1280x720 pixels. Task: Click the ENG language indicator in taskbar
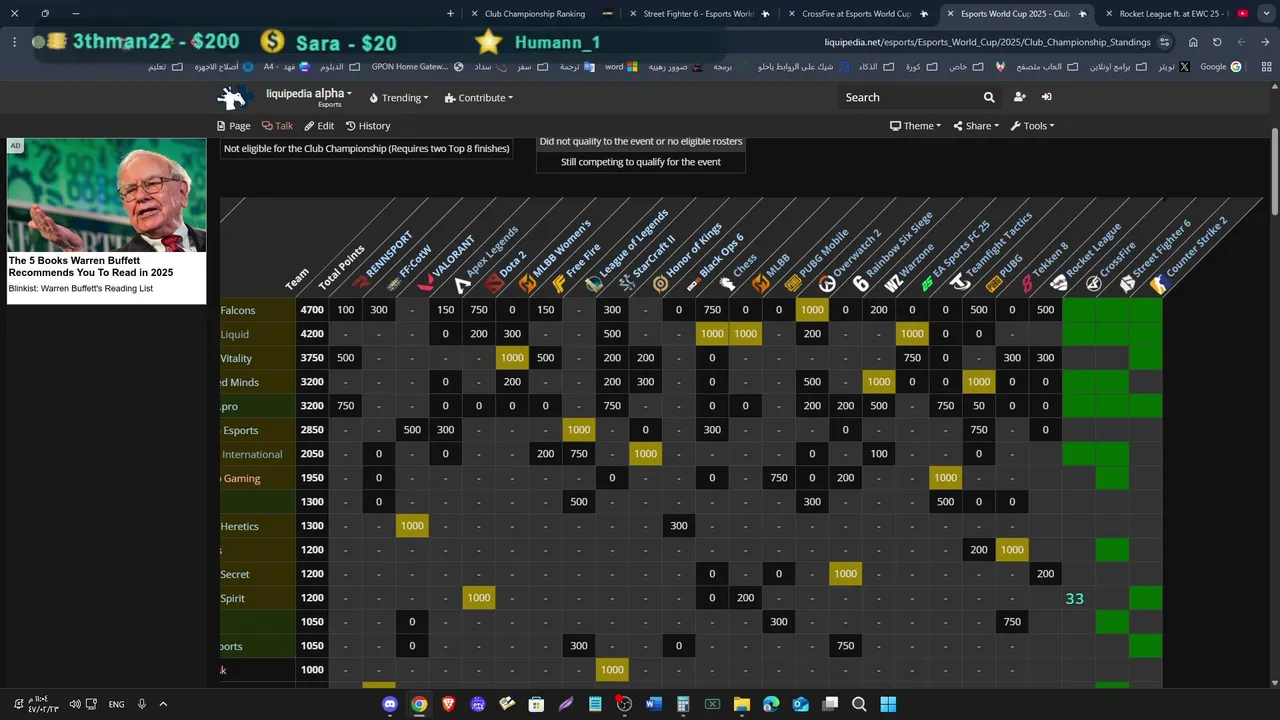pyautogui.click(x=117, y=704)
